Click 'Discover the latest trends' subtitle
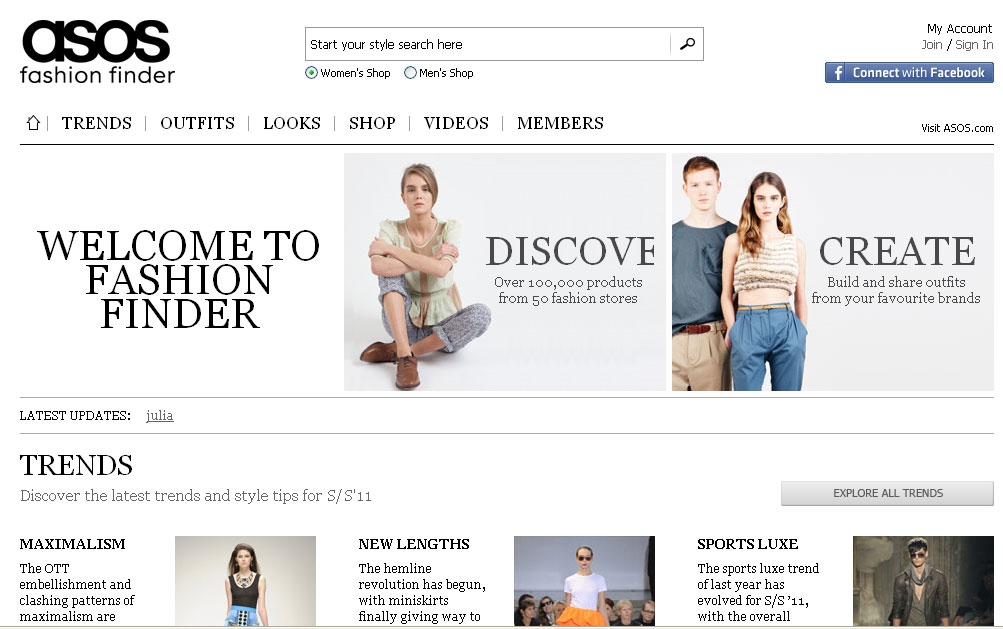The width and height of the screenshot is (1003, 629). [196, 496]
